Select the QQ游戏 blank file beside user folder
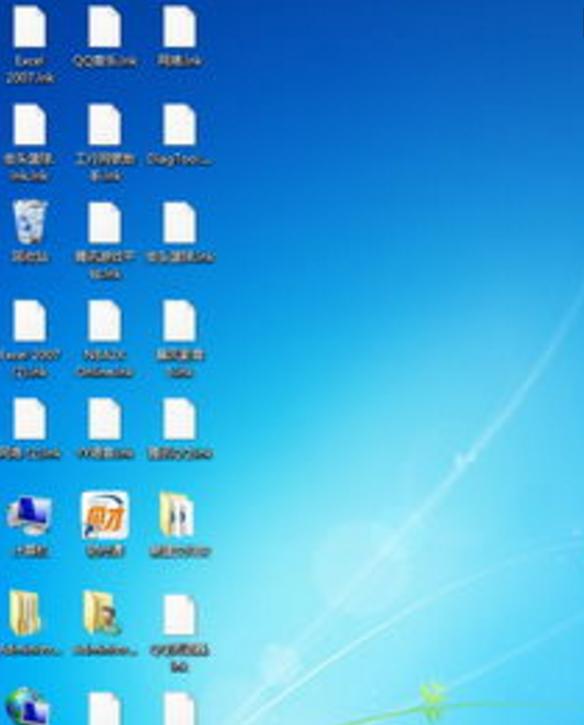This screenshot has width=584, height=725. (180, 616)
